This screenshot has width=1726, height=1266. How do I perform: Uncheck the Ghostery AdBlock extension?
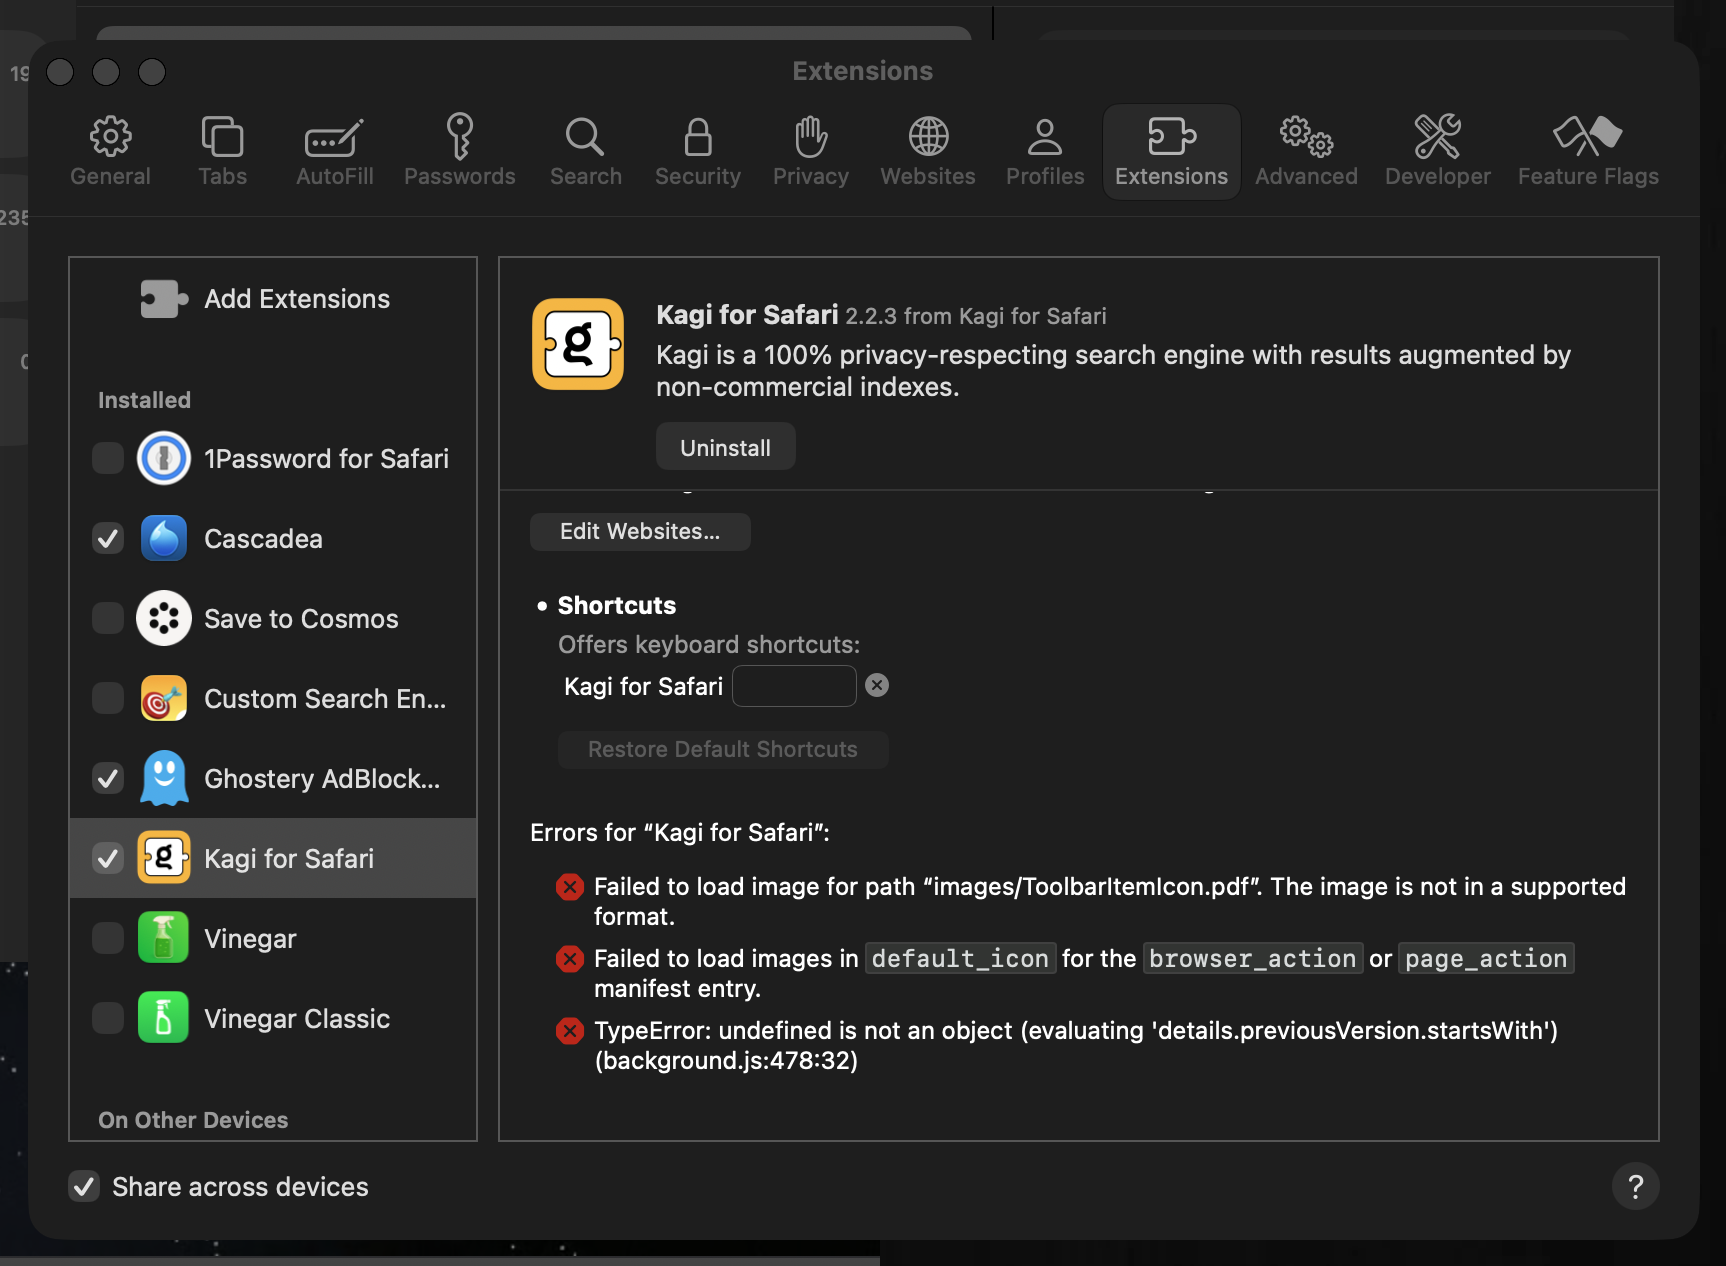point(108,778)
